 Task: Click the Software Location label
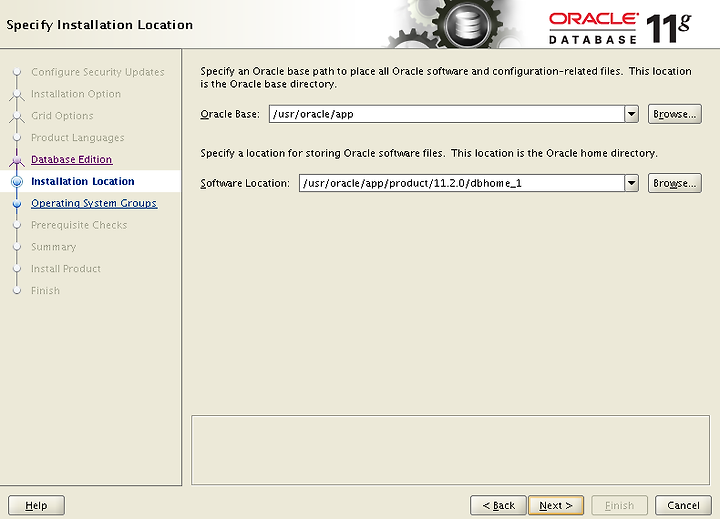tap(245, 183)
